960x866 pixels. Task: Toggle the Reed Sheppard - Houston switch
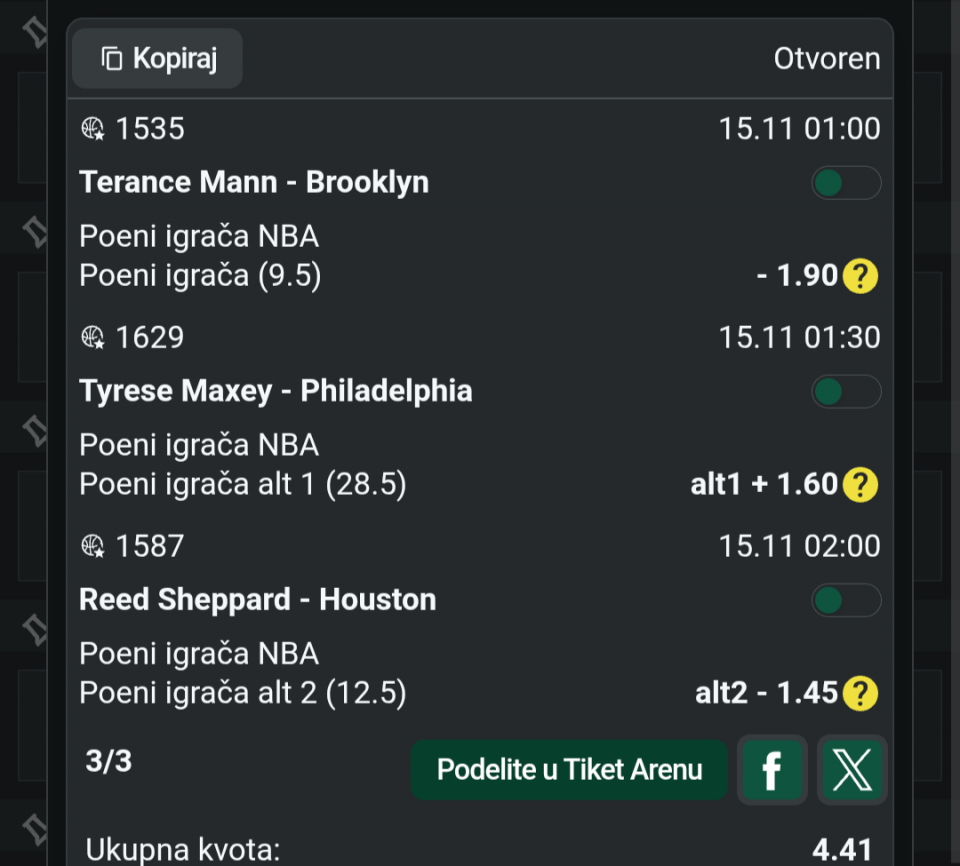click(x=845, y=600)
